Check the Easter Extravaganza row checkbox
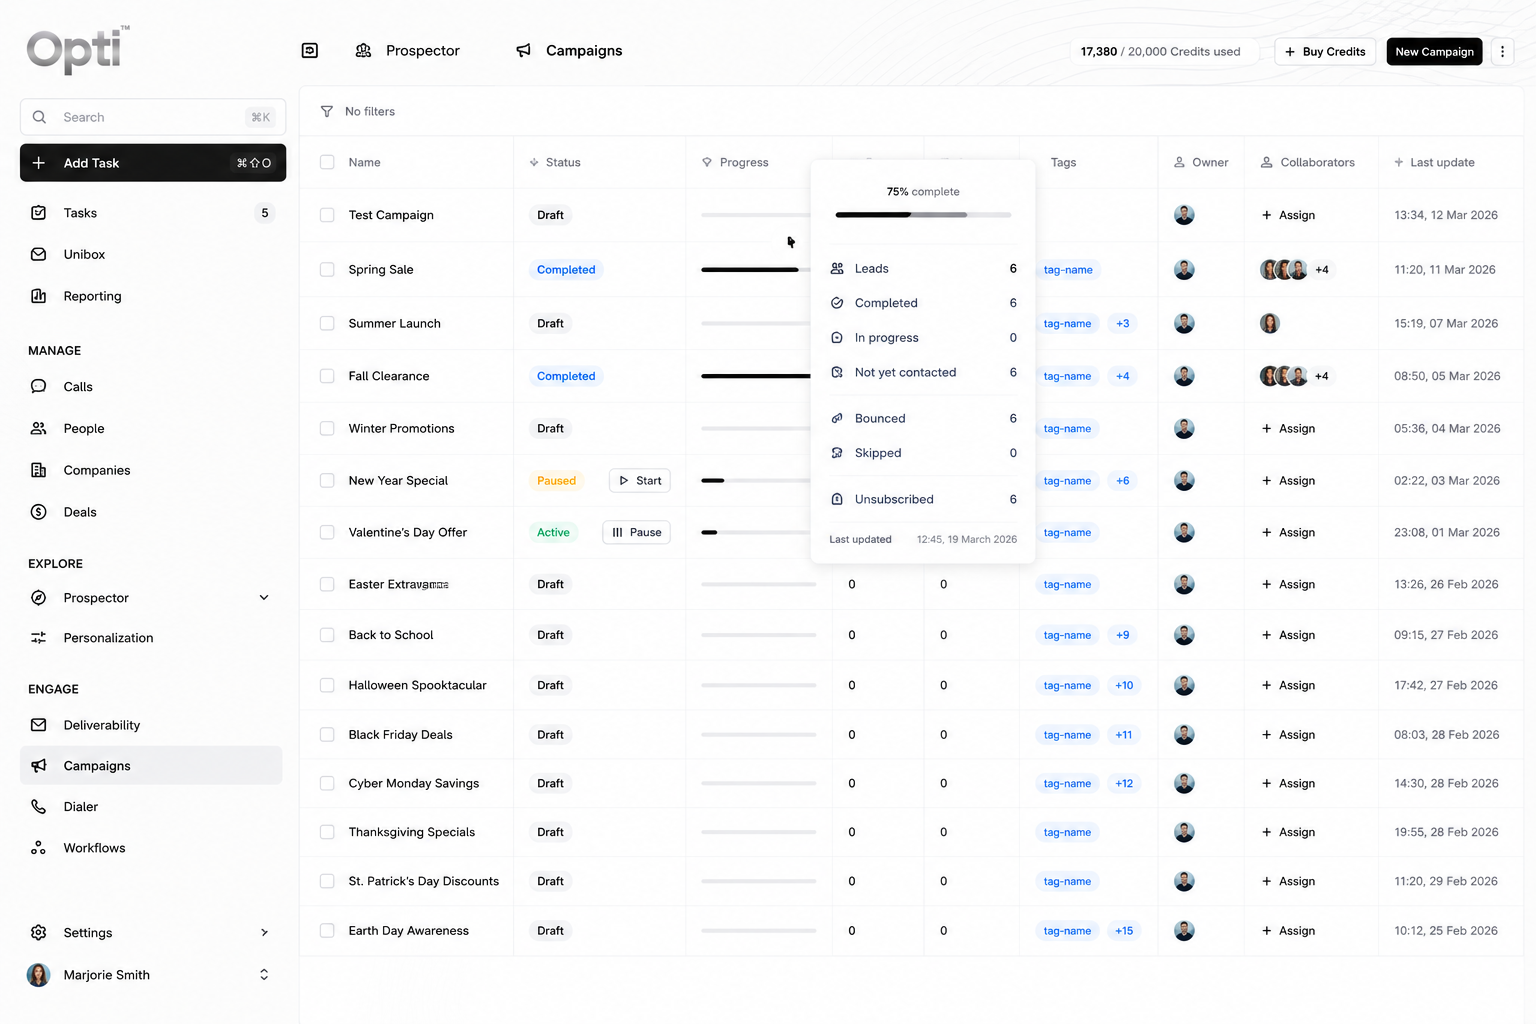Image resolution: width=1536 pixels, height=1024 pixels. tap(327, 584)
